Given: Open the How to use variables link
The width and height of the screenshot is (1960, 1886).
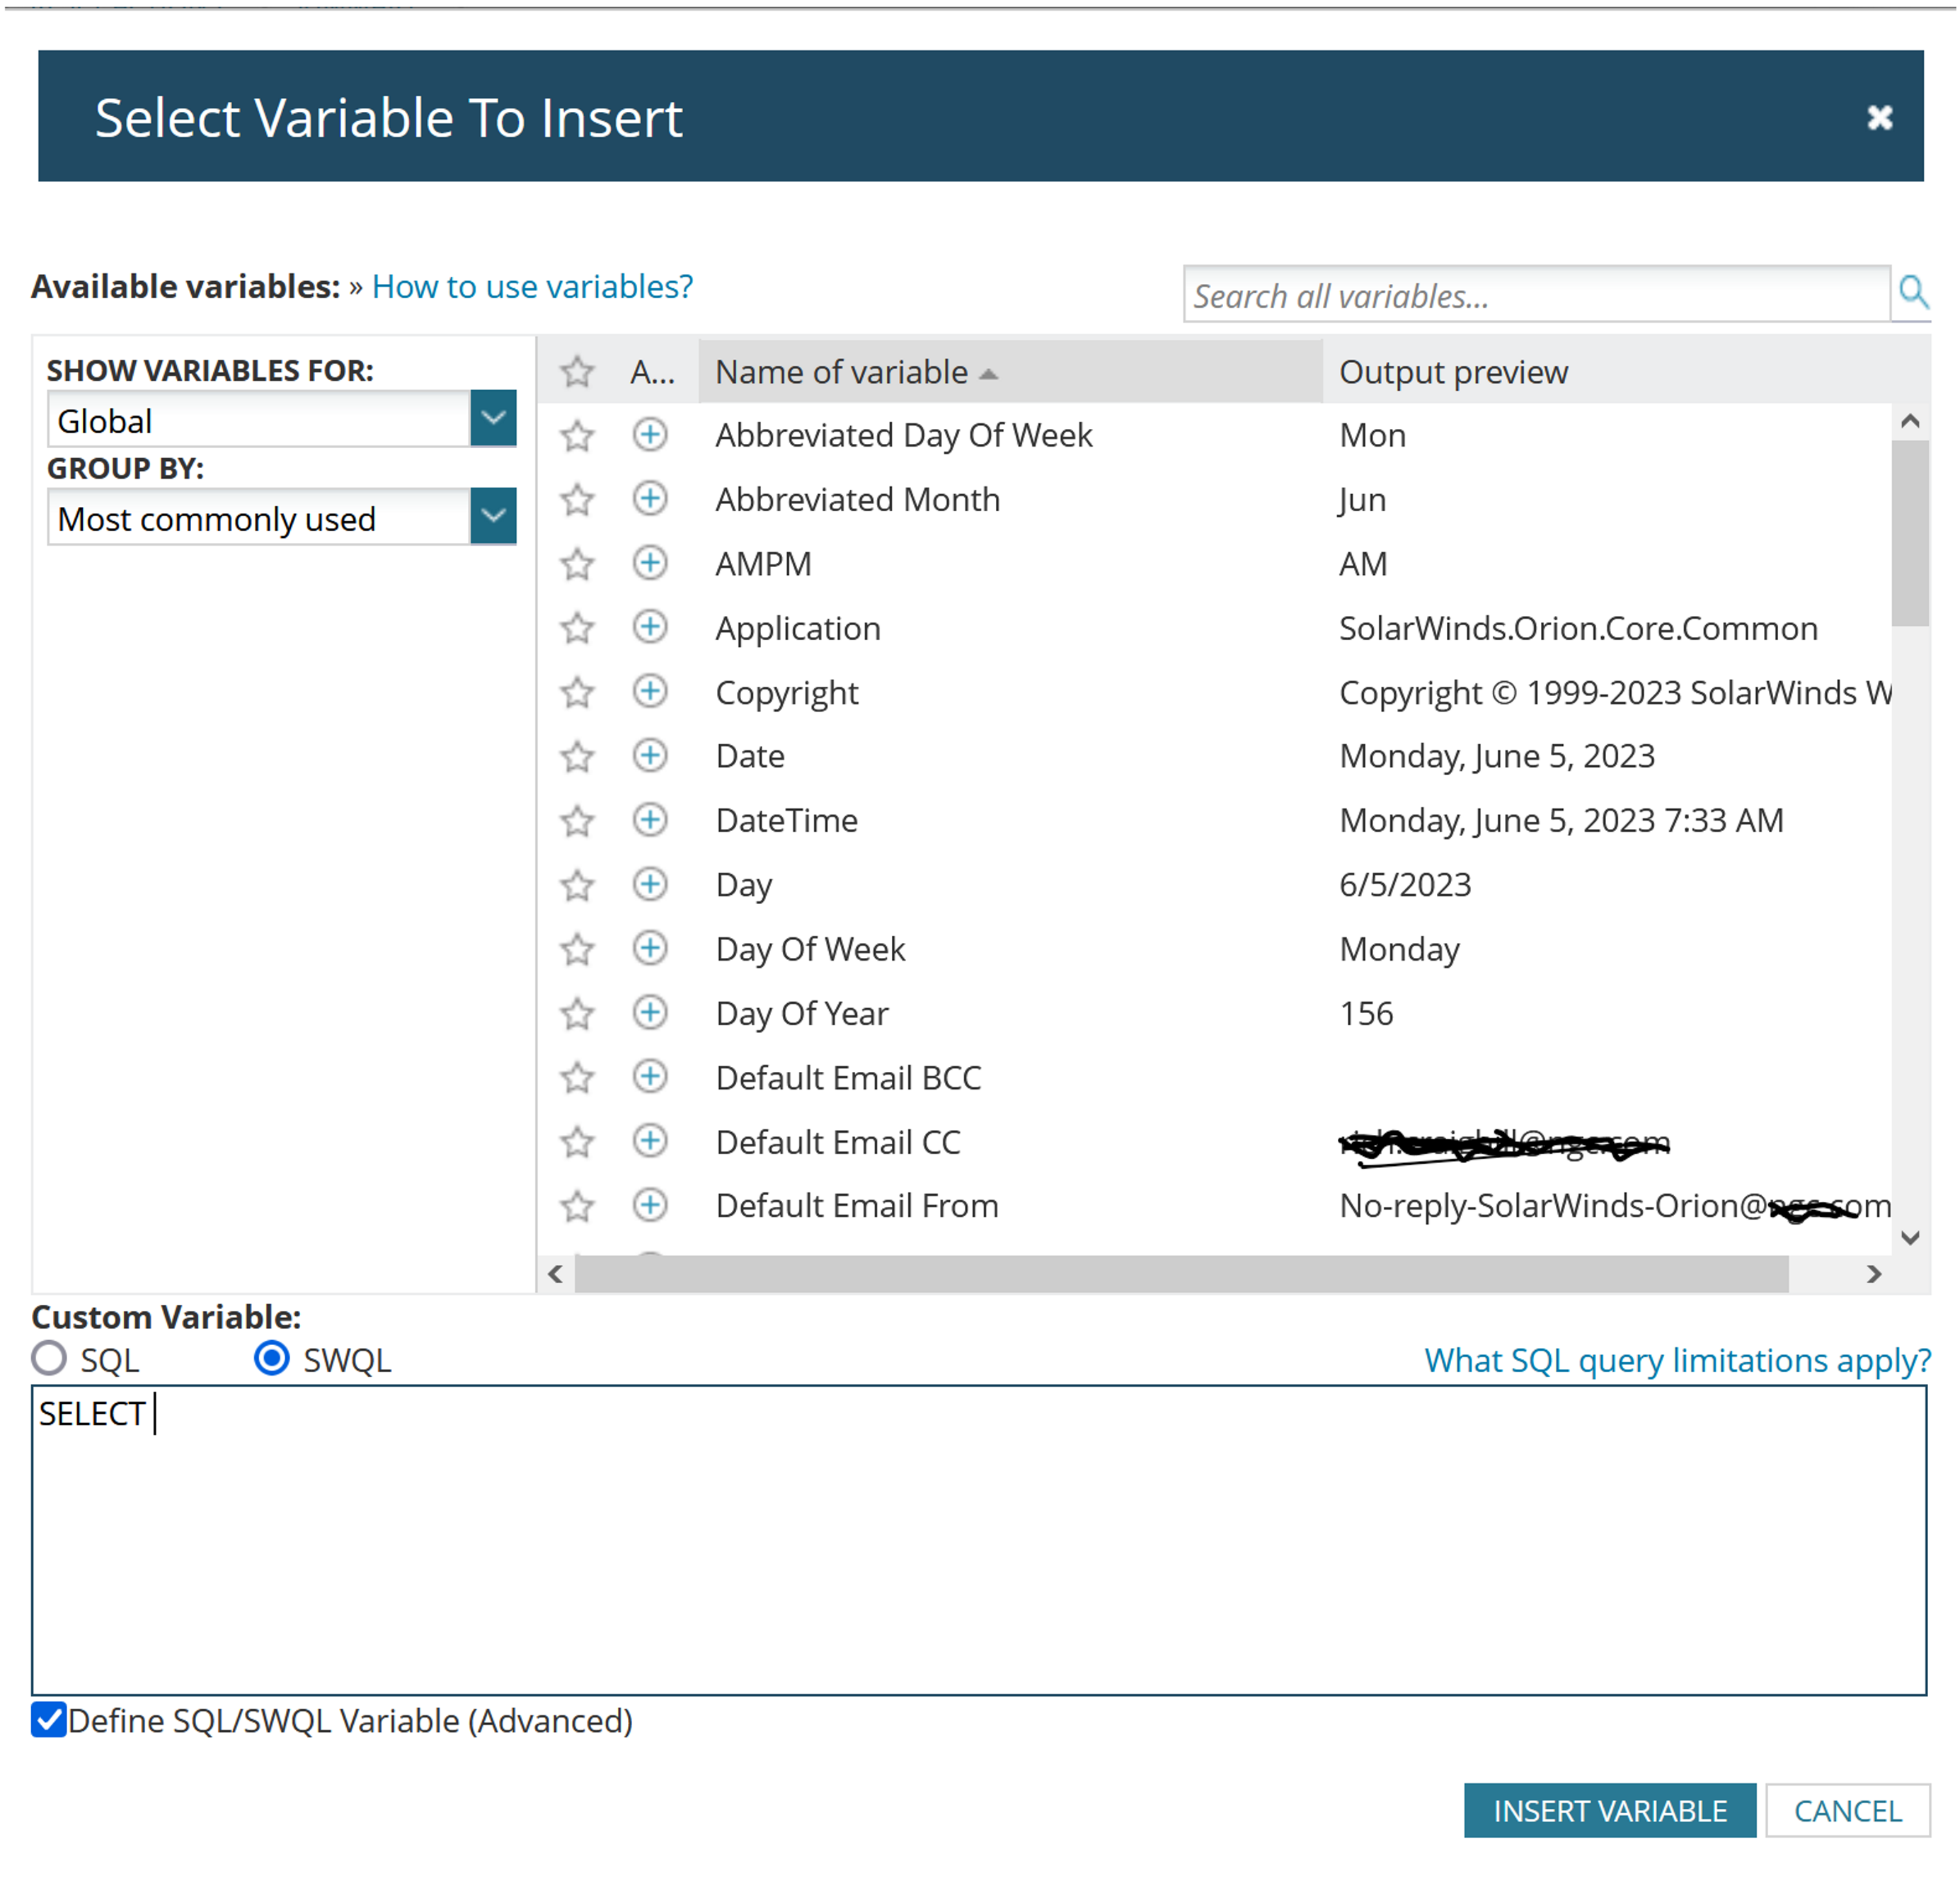Looking at the screenshot, I should pyautogui.click(x=532, y=287).
